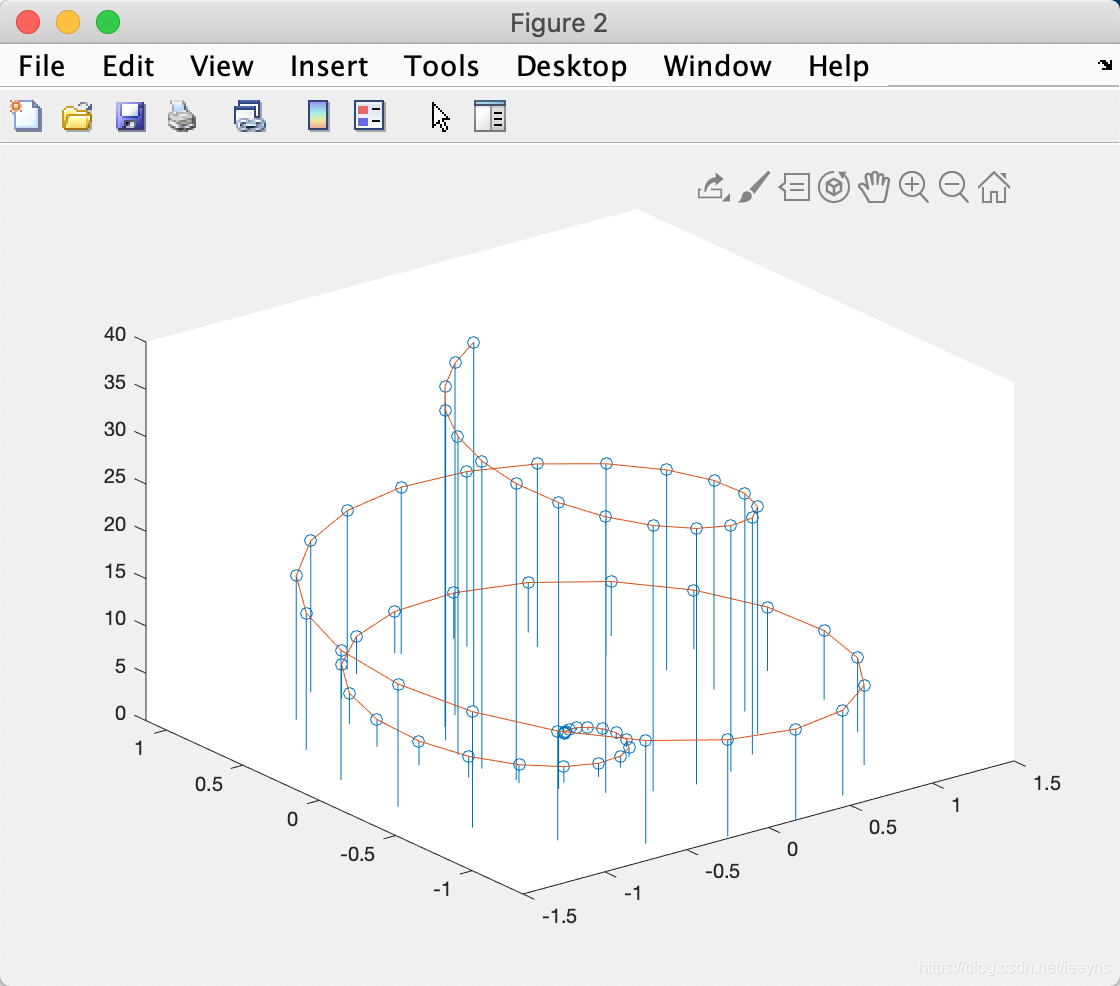Image resolution: width=1120 pixels, height=986 pixels.
Task: Print the figure with the printer icon
Action: click(182, 116)
